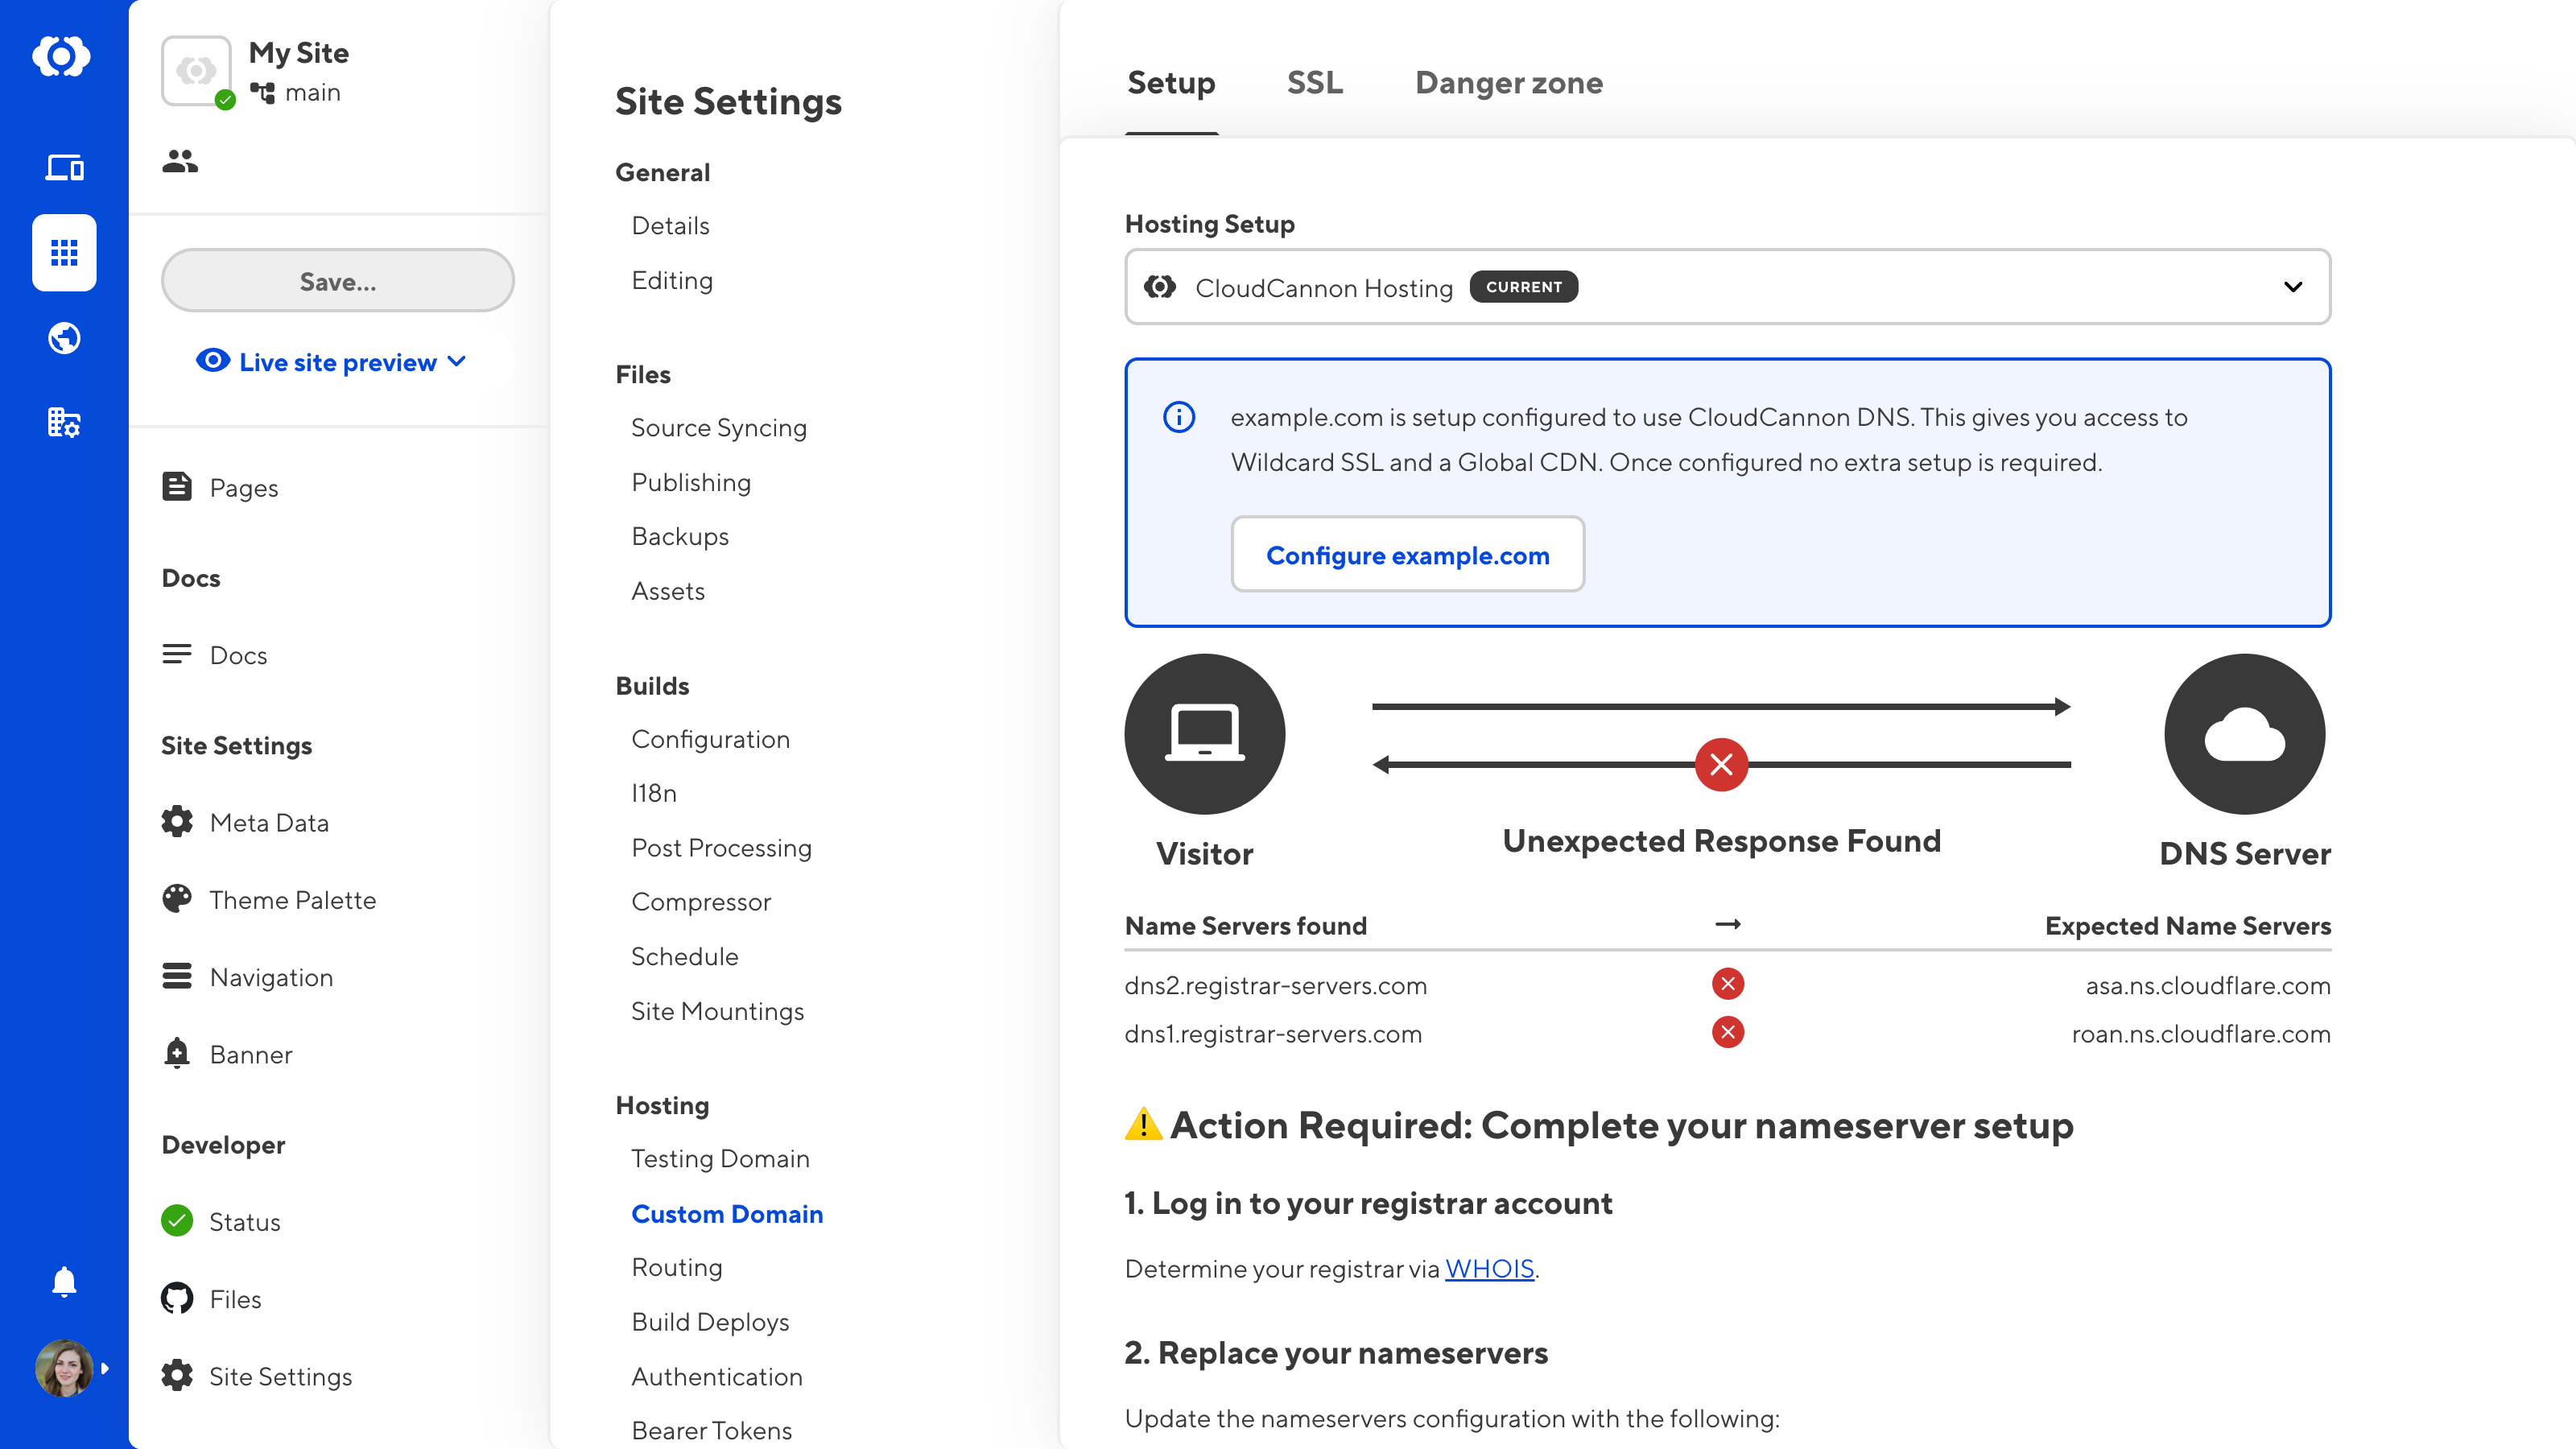
Task: Open Backups settings
Action: 680,536
